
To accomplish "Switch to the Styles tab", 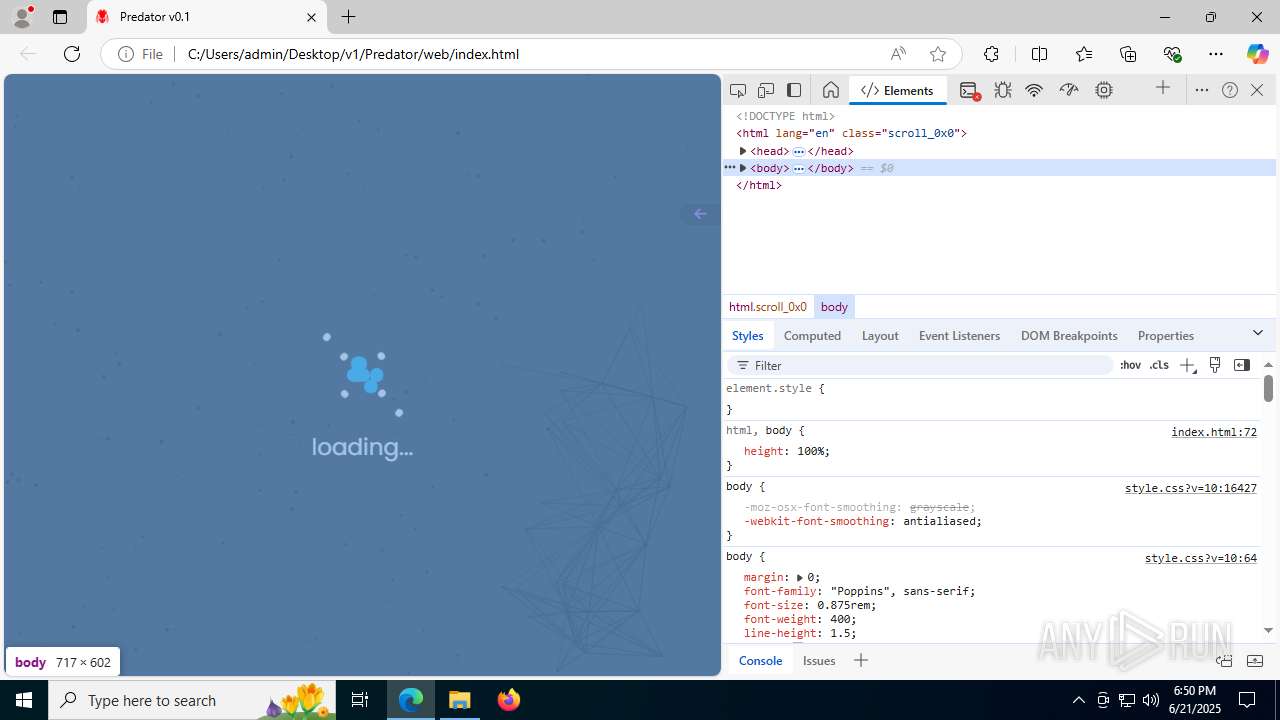I will point(747,335).
